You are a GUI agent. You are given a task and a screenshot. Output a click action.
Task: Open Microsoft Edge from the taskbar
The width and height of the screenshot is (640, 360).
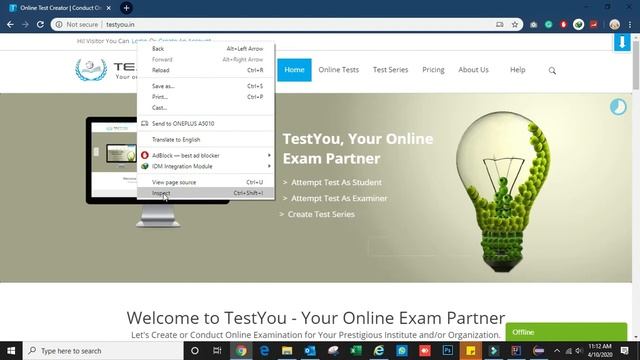point(264,351)
